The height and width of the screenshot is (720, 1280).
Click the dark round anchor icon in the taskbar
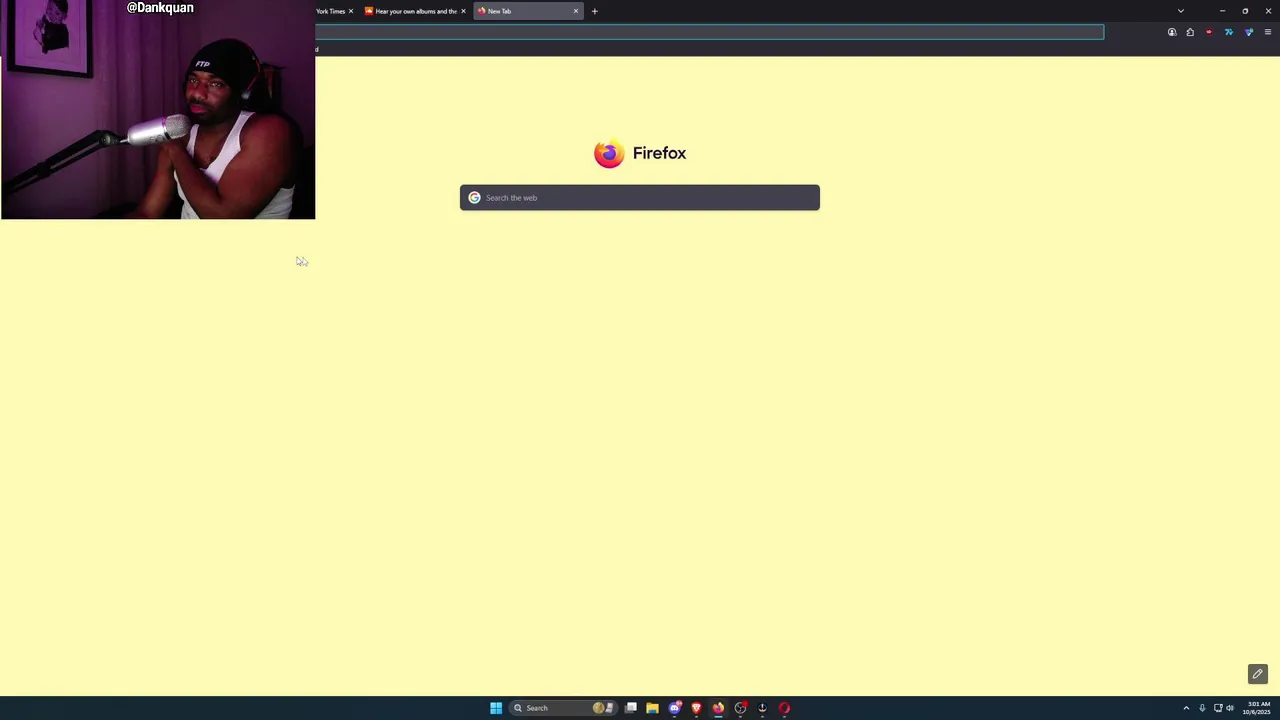tap(762, 708)
